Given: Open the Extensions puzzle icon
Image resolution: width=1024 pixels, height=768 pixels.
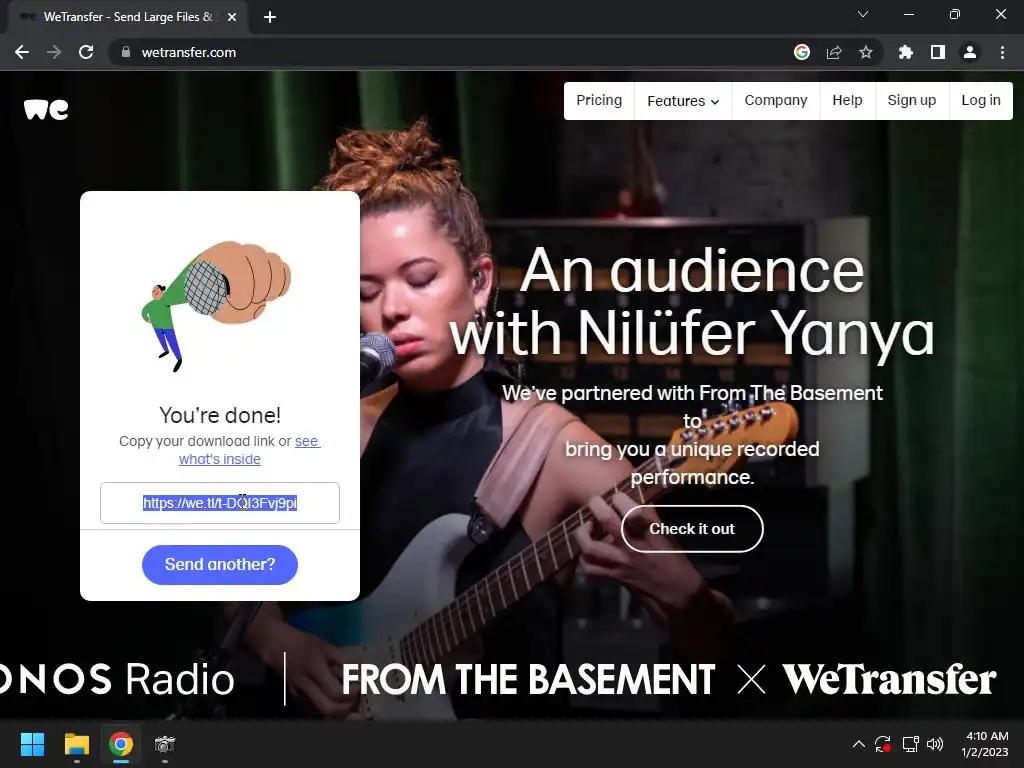Looking at the screenshot, I should click(905, 52).
